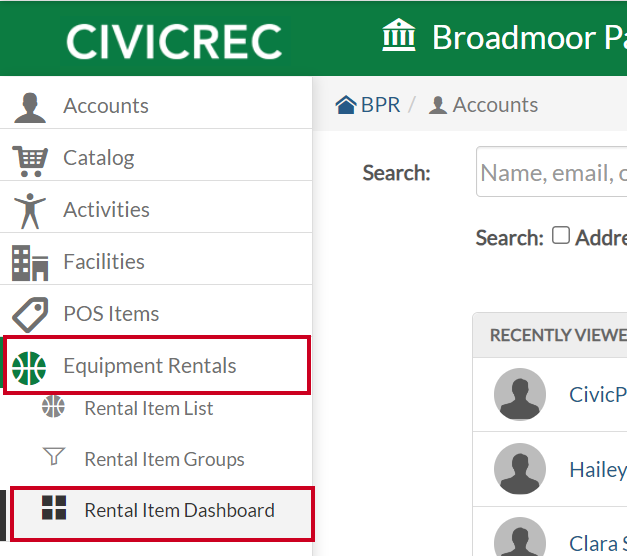
Task: Focus the account search input field
Action: tap(551, 172)
